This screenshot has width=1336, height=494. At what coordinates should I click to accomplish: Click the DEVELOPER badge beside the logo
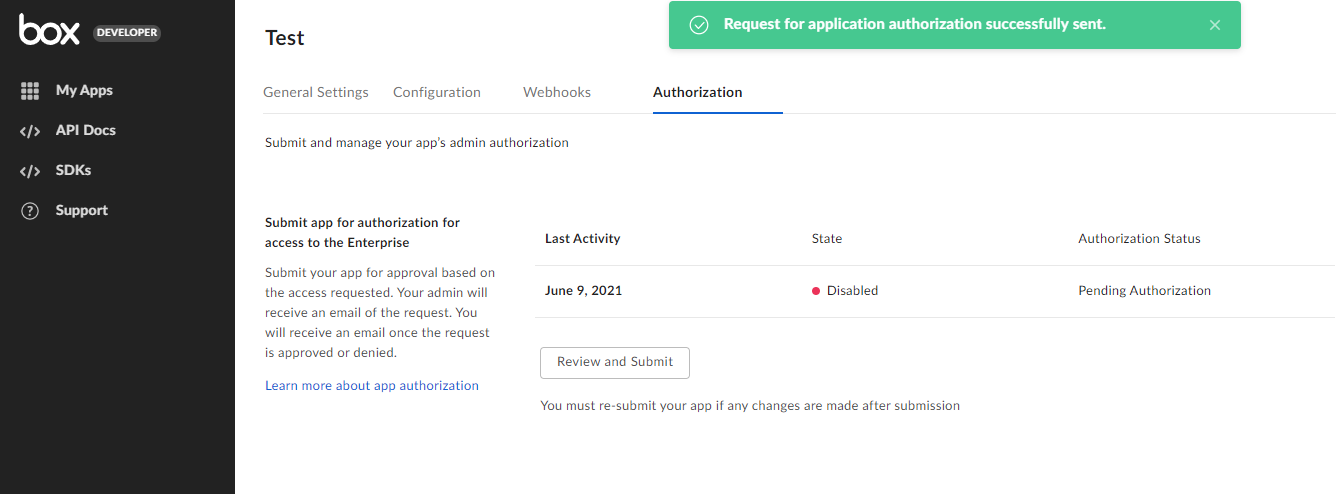pos(127,33)
